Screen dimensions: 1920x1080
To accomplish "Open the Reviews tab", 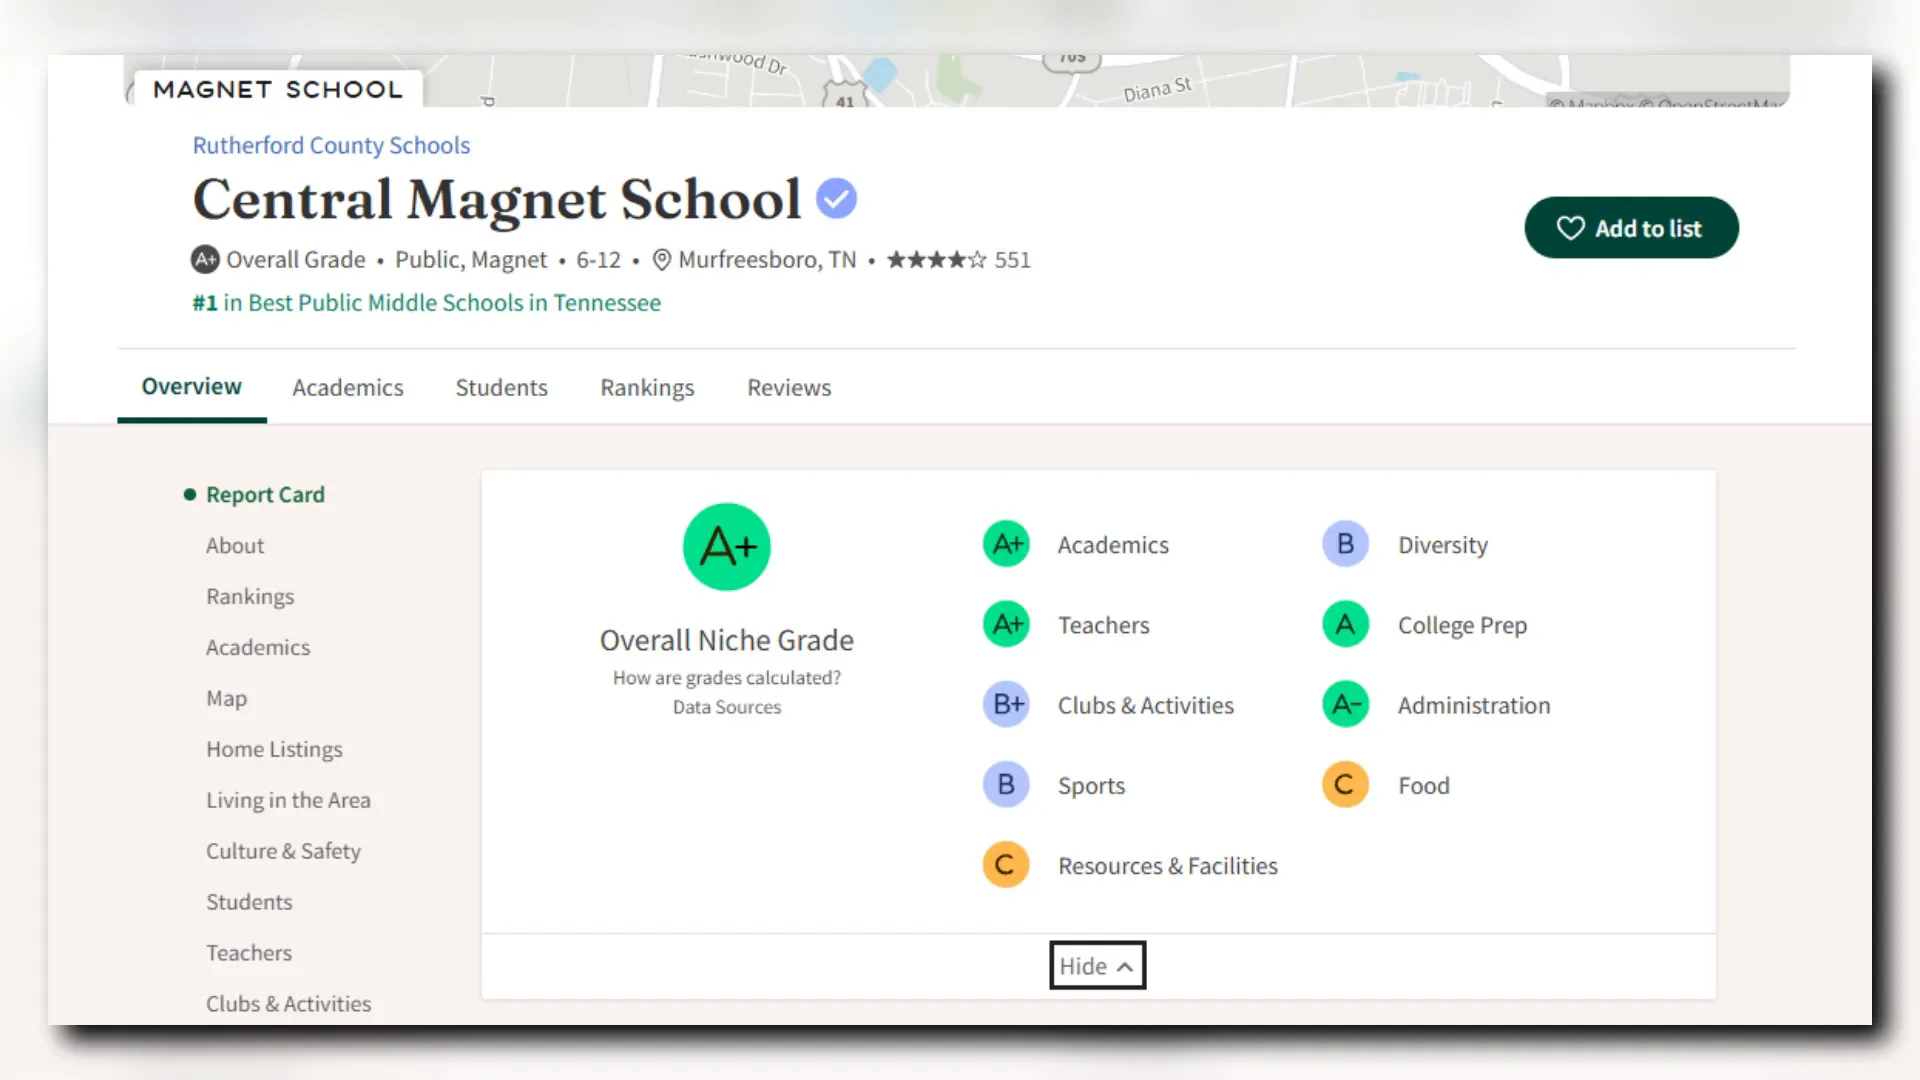I will 789,388.
